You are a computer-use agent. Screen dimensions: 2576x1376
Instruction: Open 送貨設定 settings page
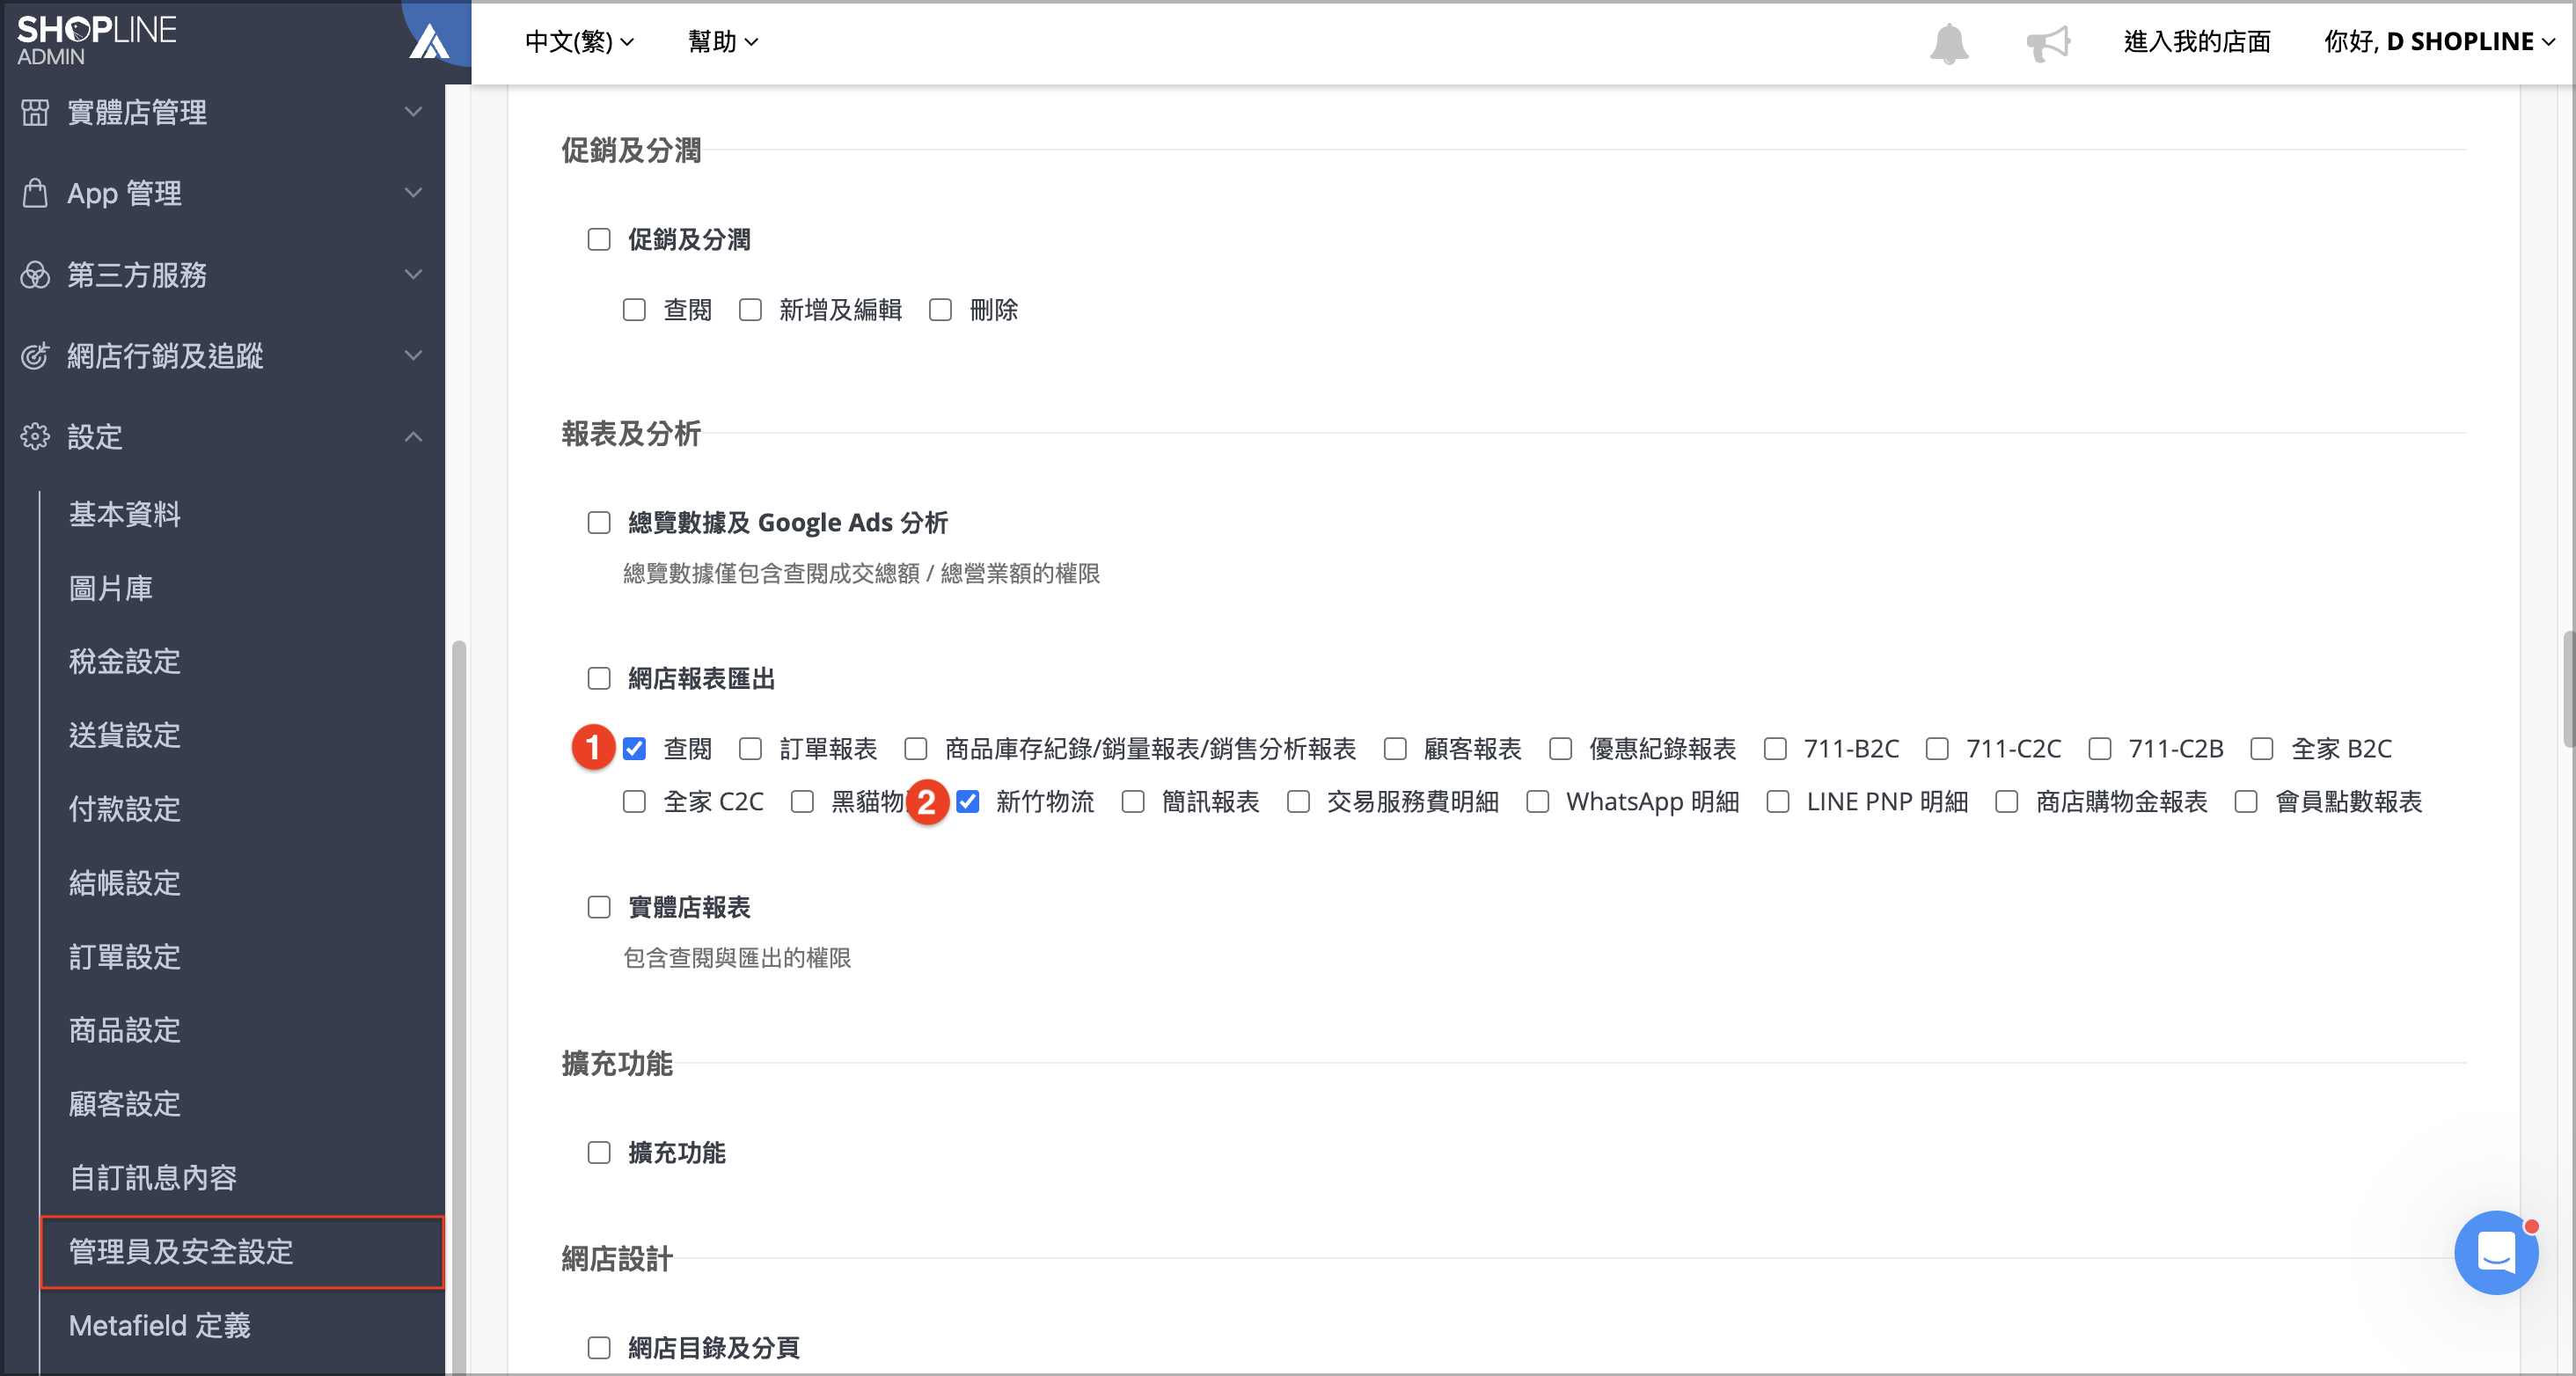[x=125, y=735]
